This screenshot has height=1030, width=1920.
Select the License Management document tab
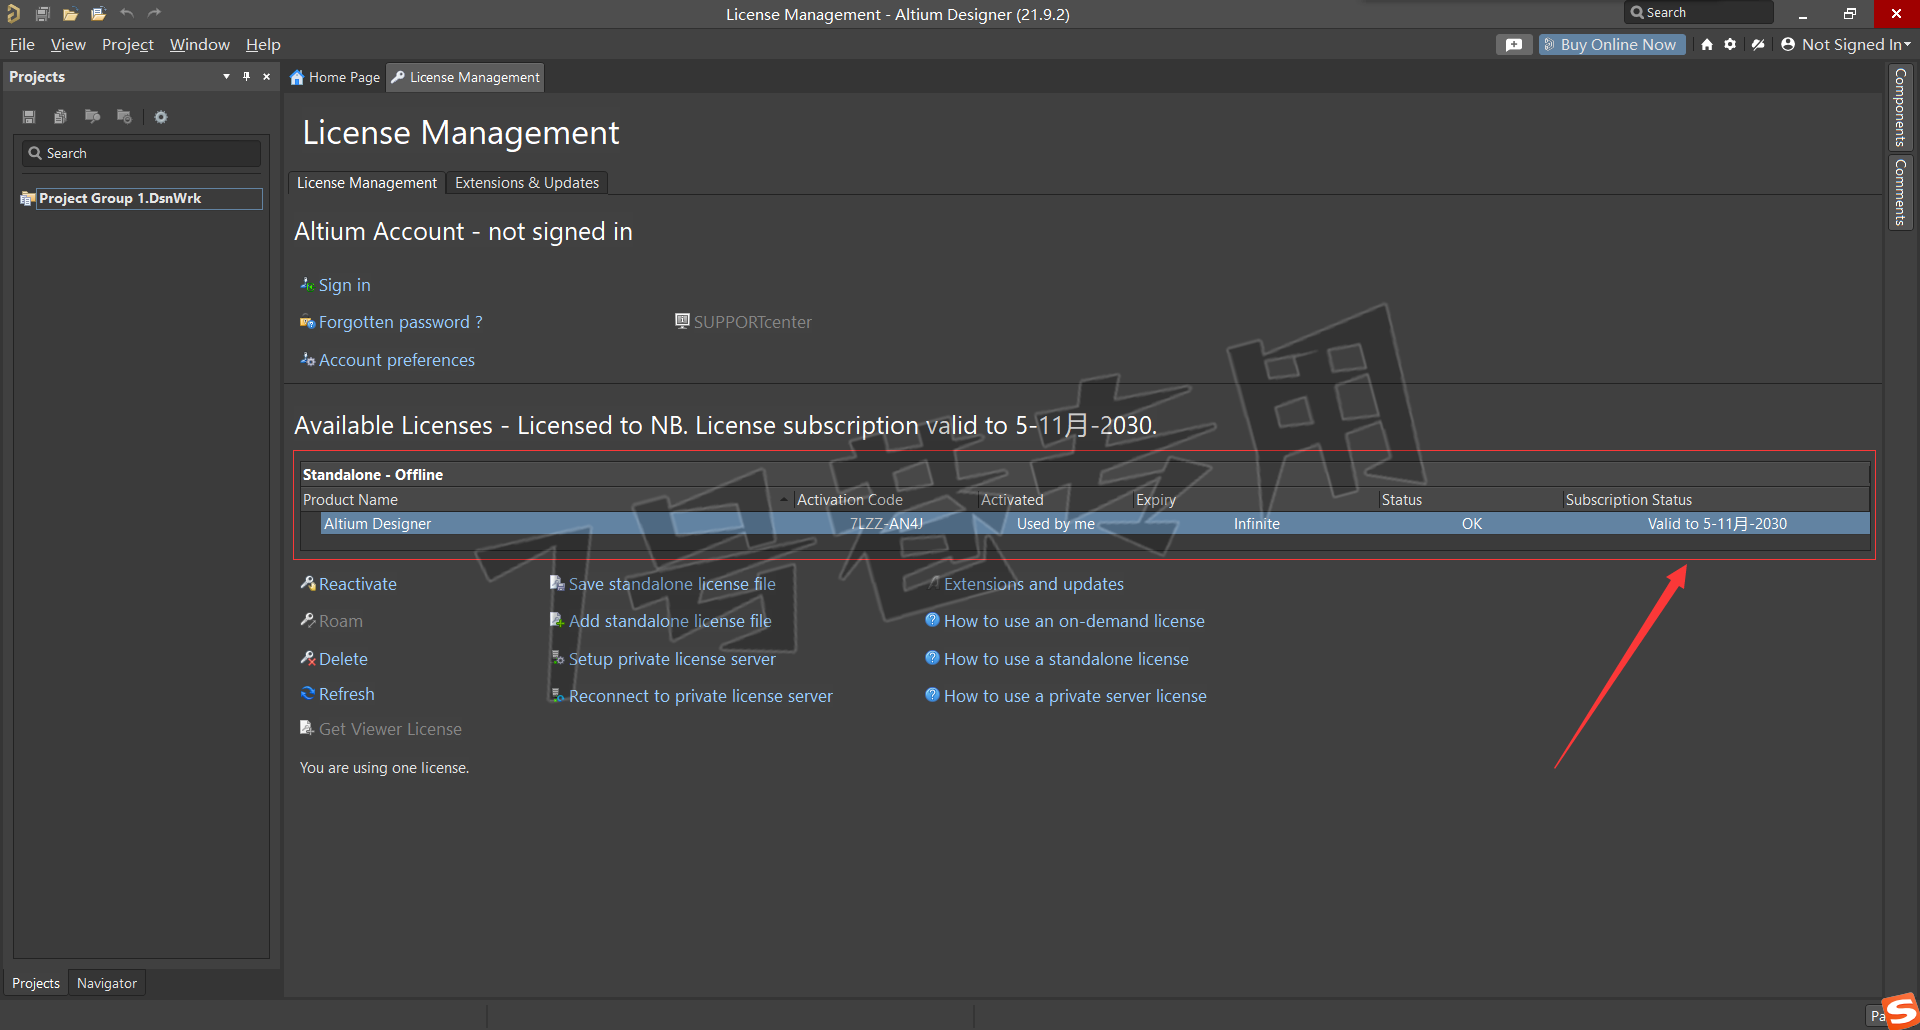(x=466, y=77)
